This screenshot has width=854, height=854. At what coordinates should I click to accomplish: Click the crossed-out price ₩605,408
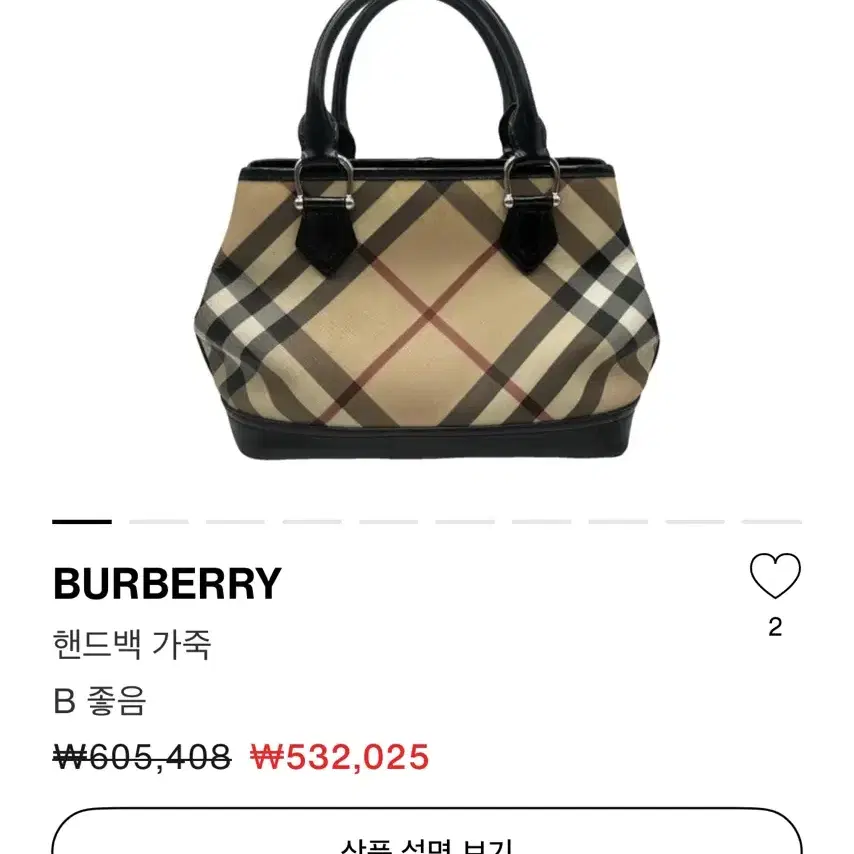pyautogui.click(x=142, y=757)
